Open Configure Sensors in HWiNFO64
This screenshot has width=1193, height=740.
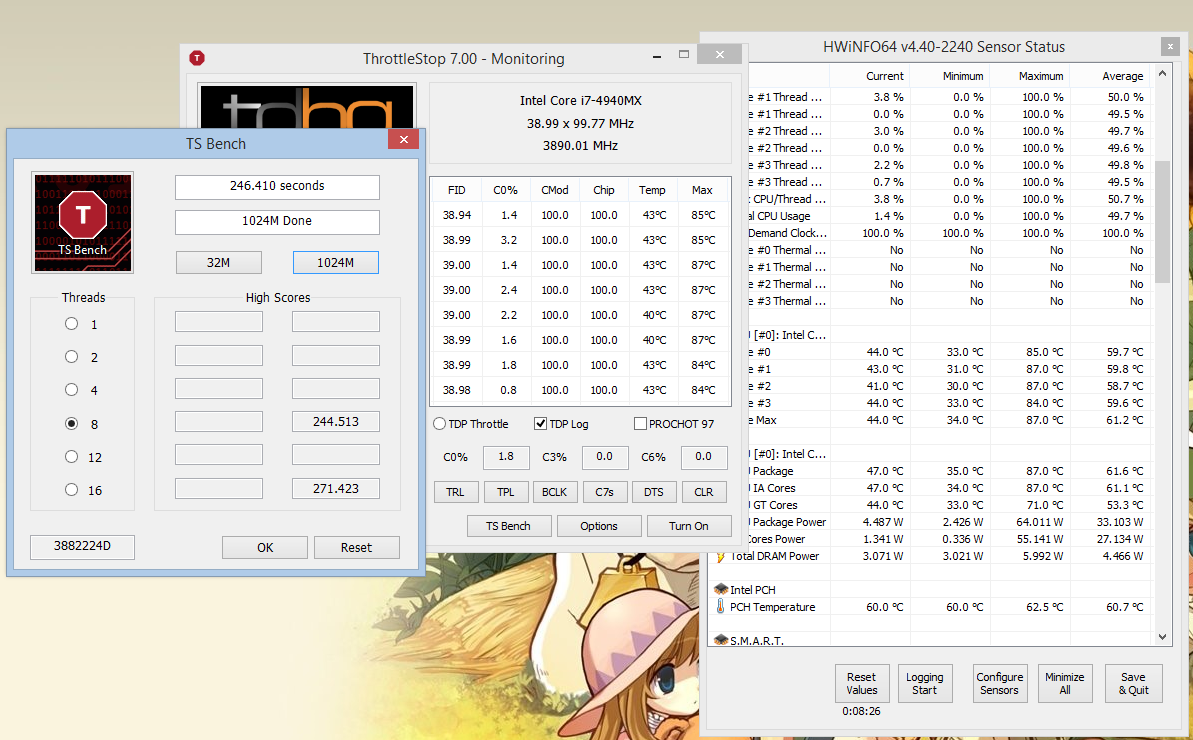coord(1000,684)
